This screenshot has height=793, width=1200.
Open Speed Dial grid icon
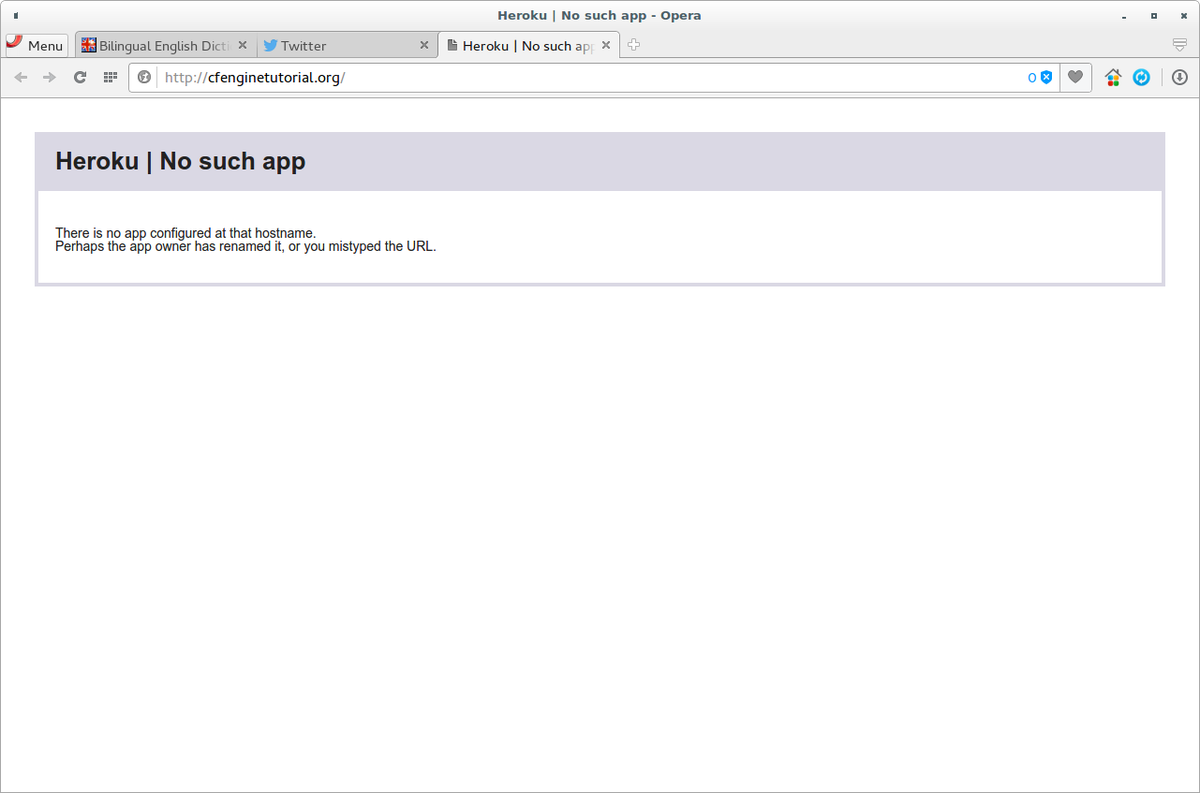[110, 77]
